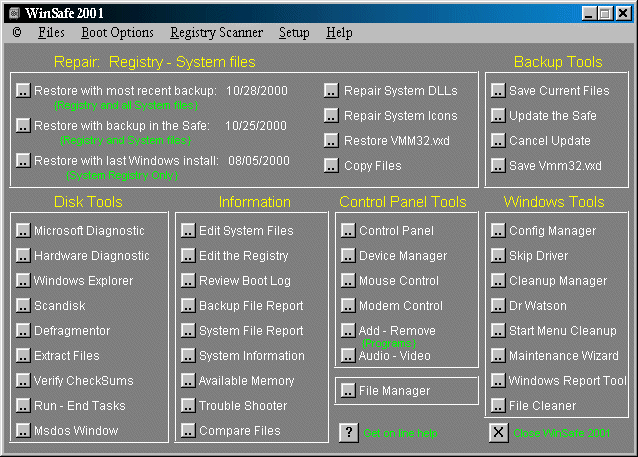Image resolution: width=638 pixels, height=457 pixels.
Task: Click the Save Vmm32.vxd button
Action: point(498,166)
